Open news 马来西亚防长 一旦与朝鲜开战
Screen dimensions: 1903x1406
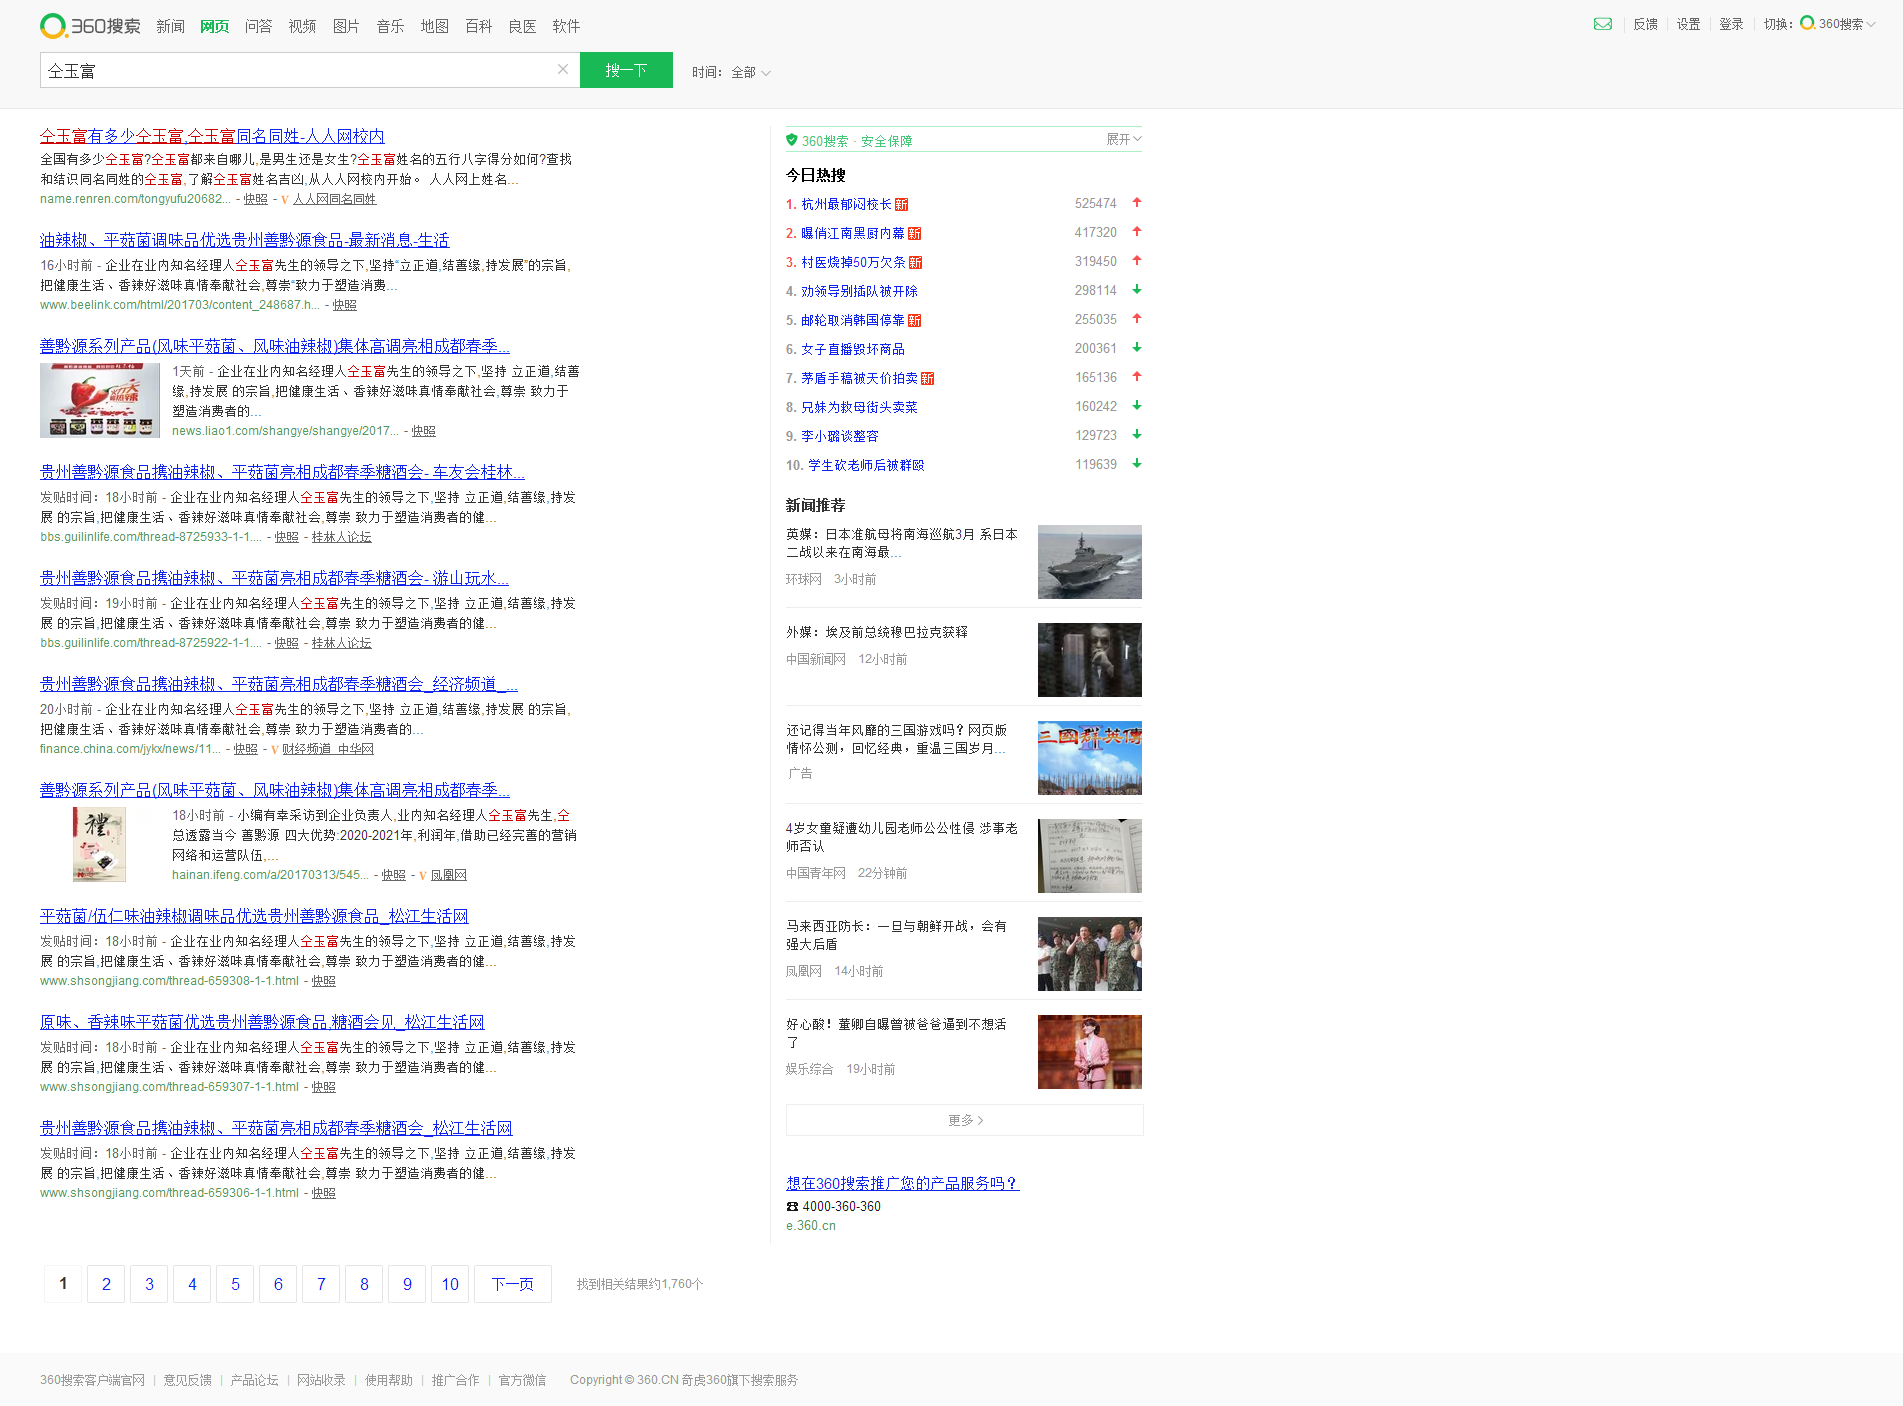tap(897, 935)
